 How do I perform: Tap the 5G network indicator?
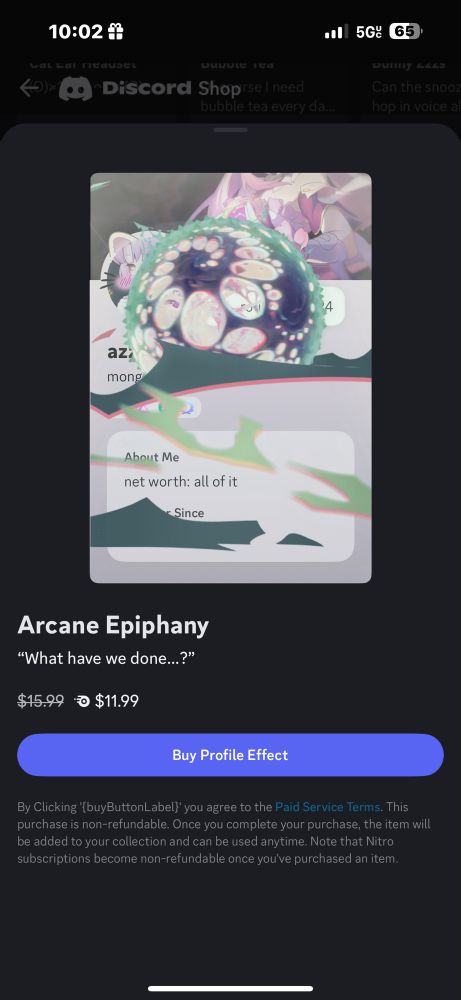tap(368, 32)
